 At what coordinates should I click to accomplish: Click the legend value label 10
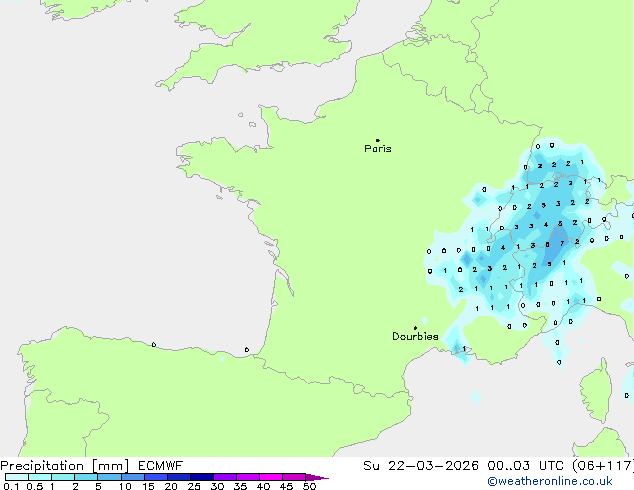[125, 486]
